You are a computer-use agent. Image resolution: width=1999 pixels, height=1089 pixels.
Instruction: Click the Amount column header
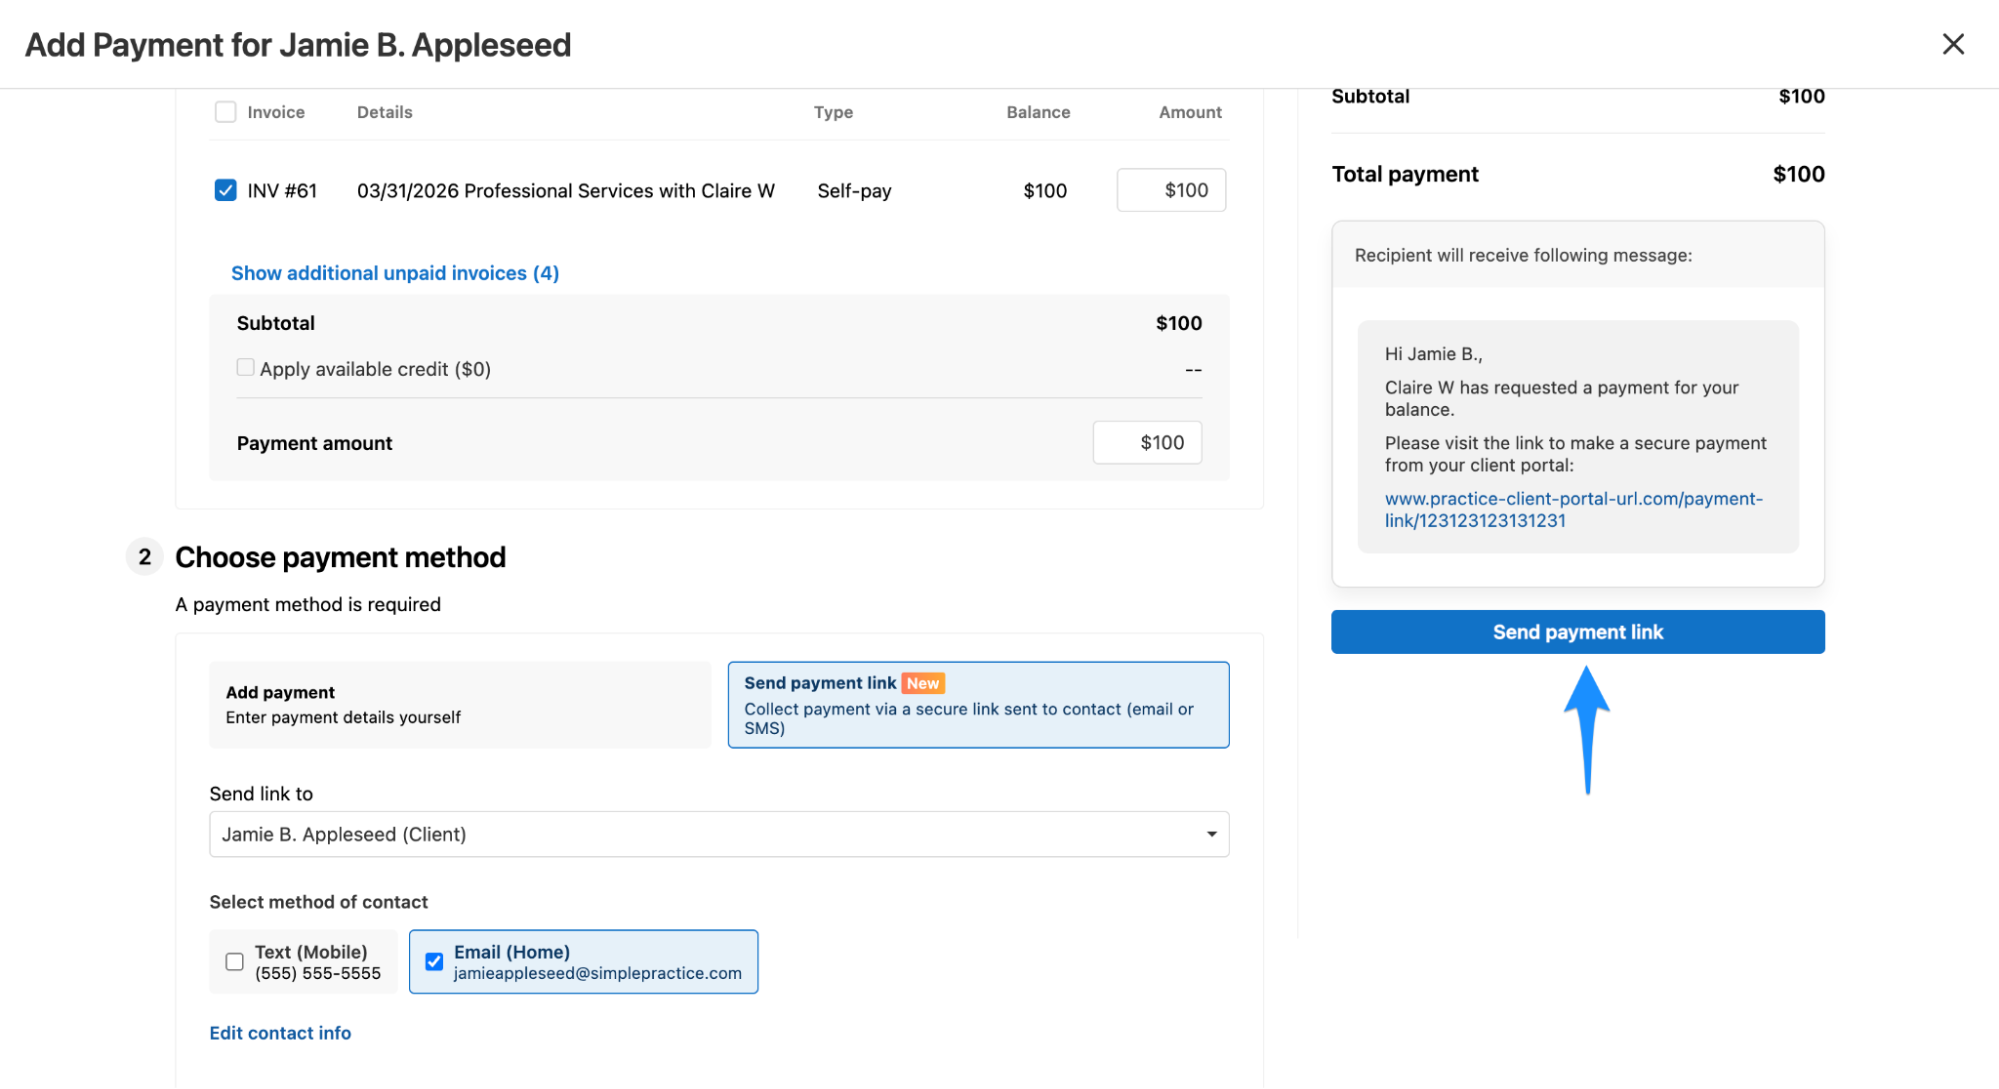[1190, 112]
